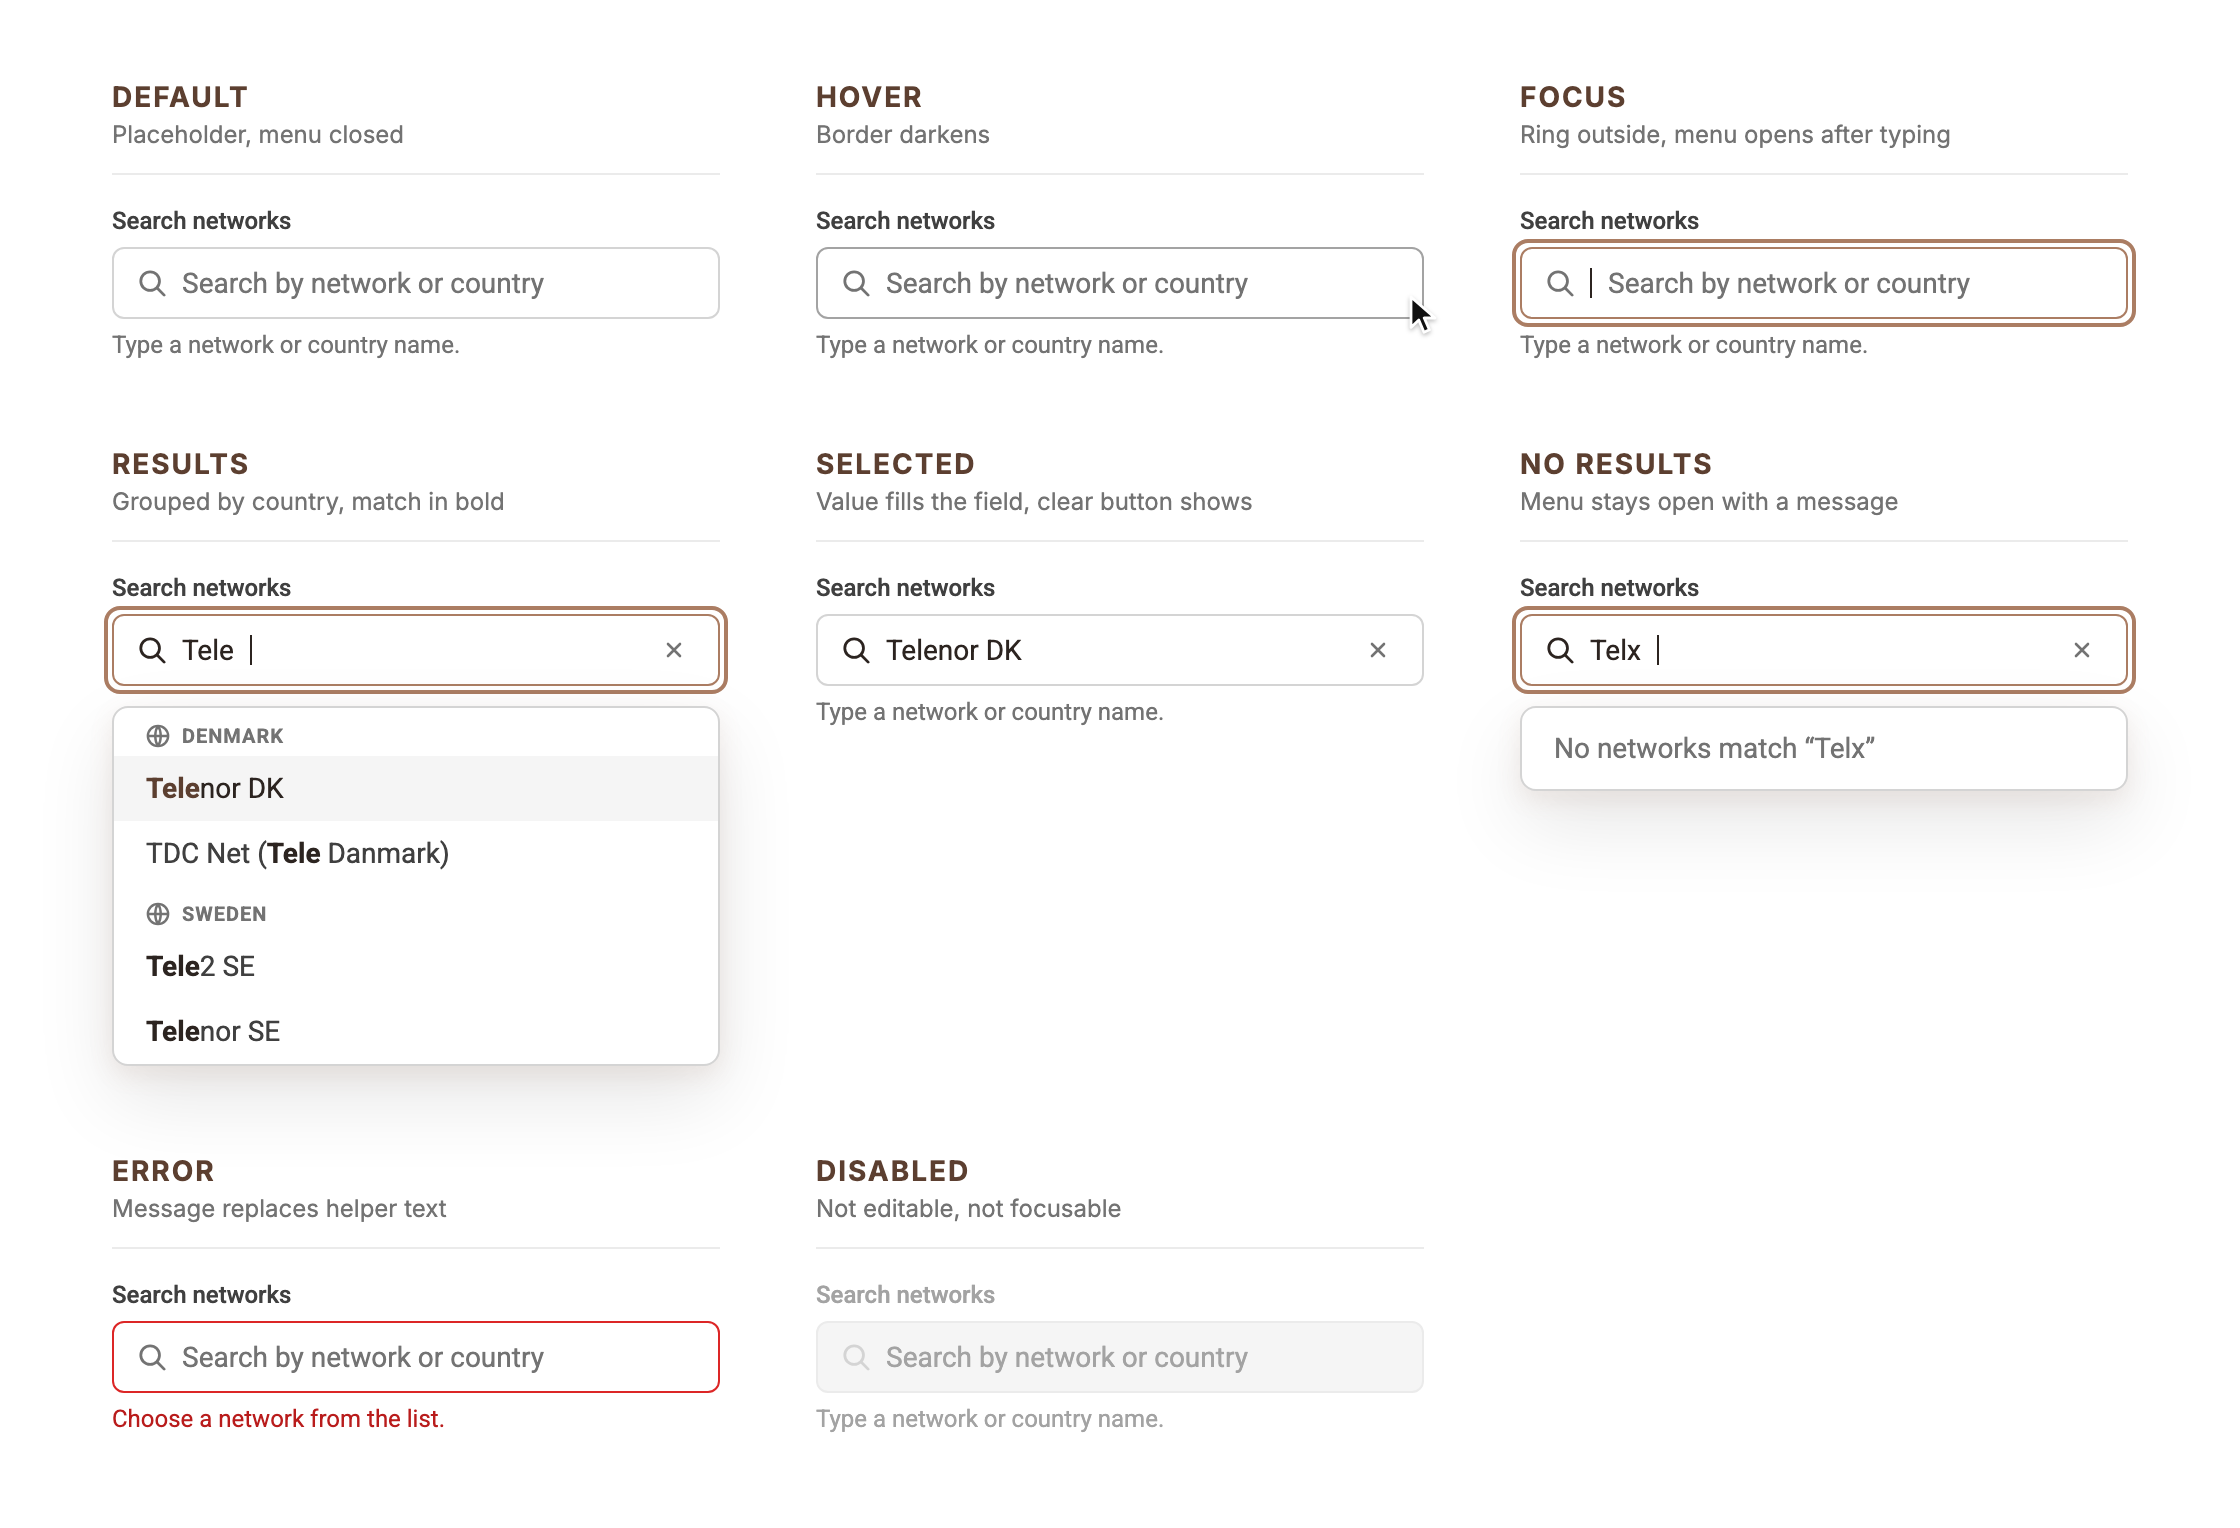Image resolution: width=2240 pixels, height=1528 pixels.
Task: Click the globe icon next to SWEDEN
Action: [158, 914]
